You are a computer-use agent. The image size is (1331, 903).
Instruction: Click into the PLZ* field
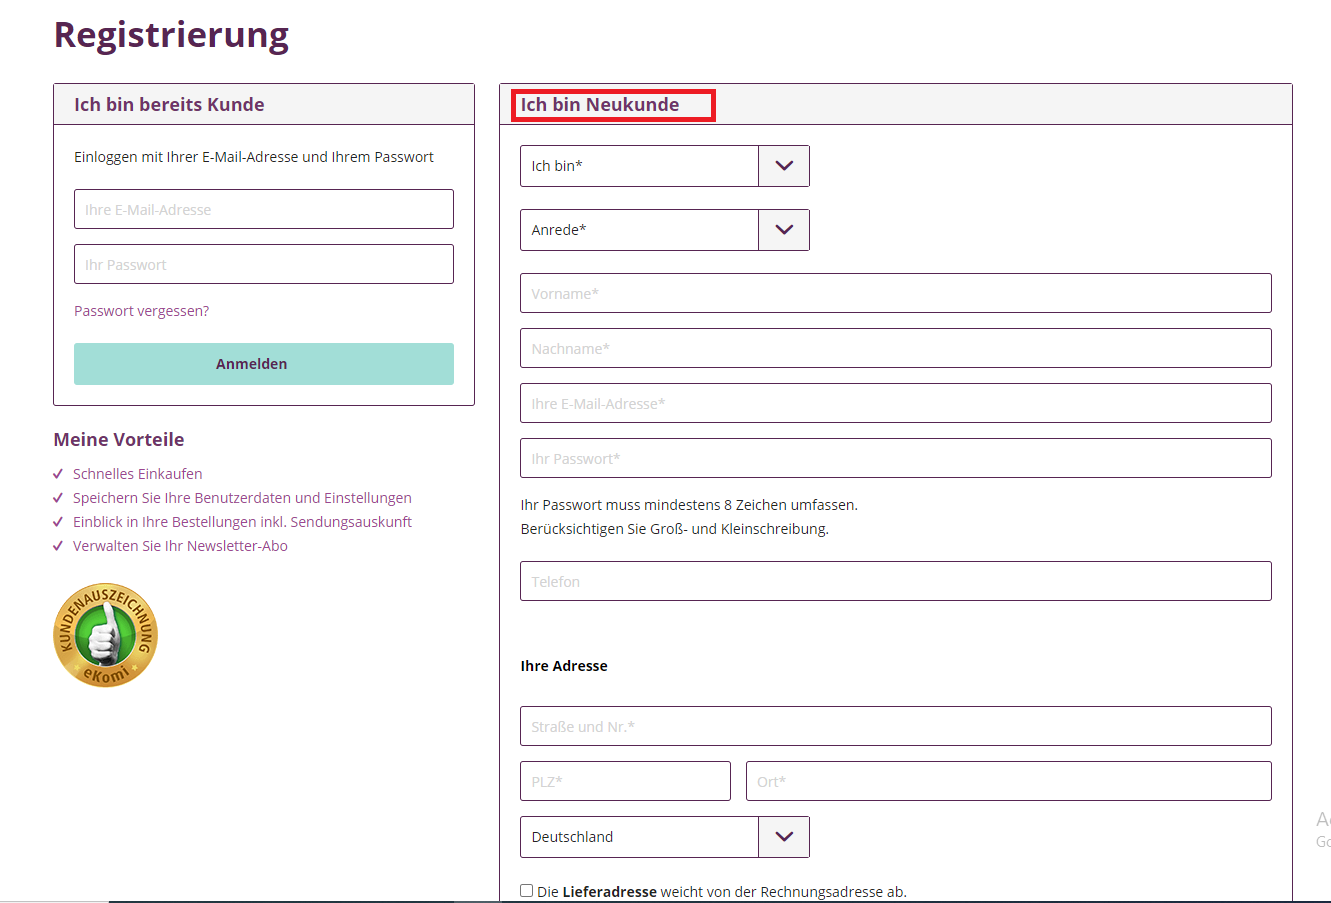click(625, 781)
